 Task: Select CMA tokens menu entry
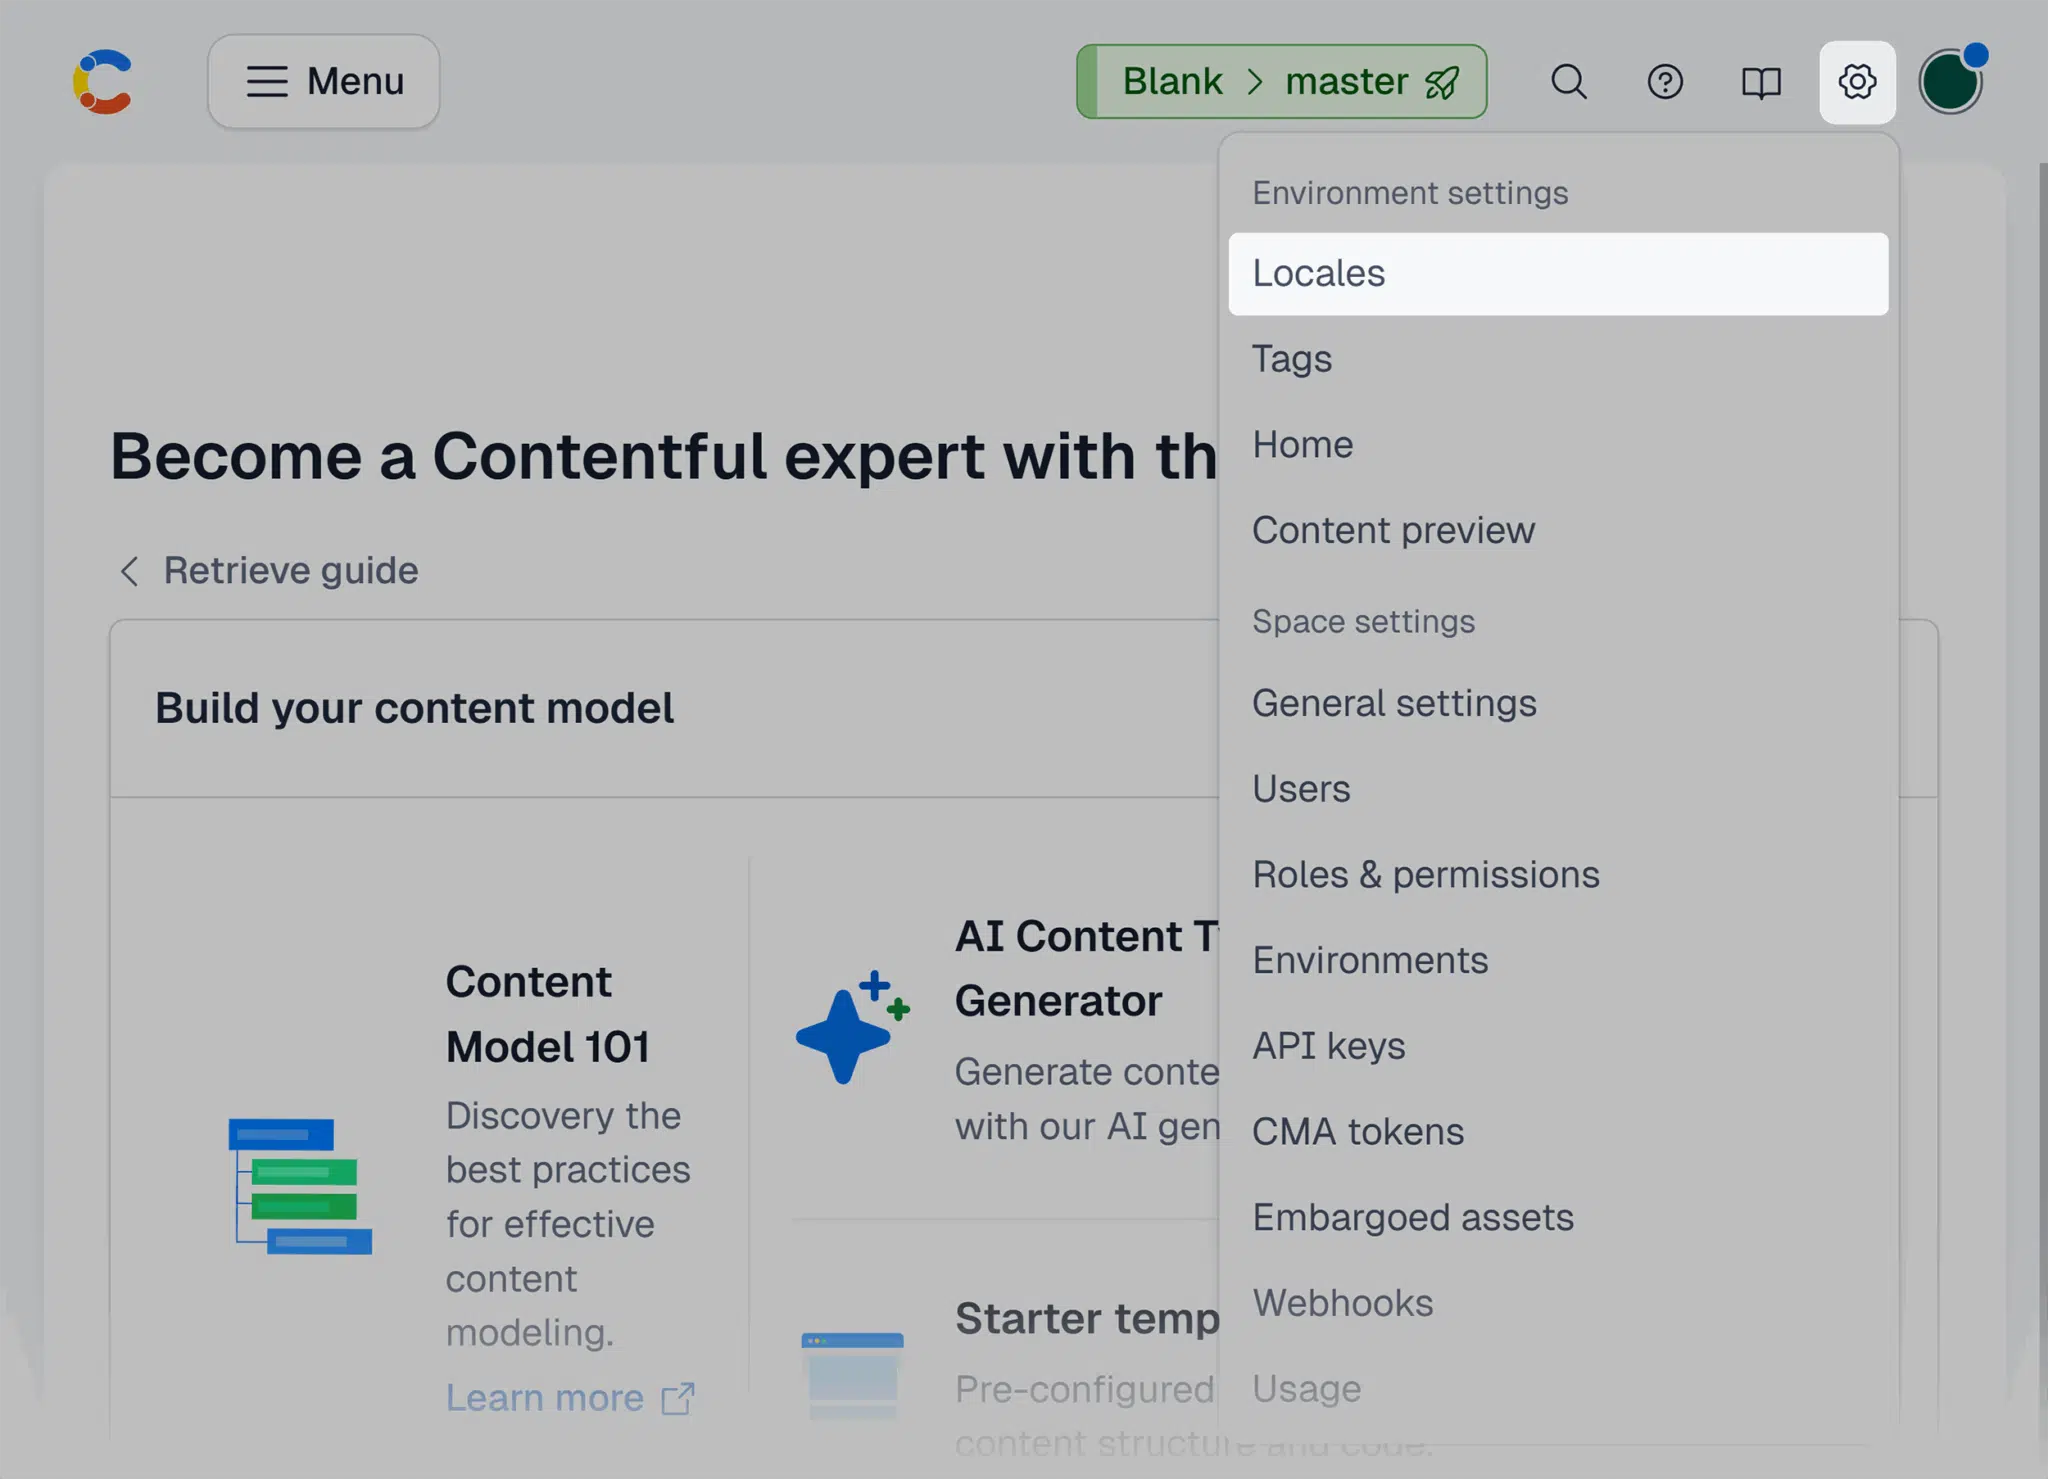1558,1132
